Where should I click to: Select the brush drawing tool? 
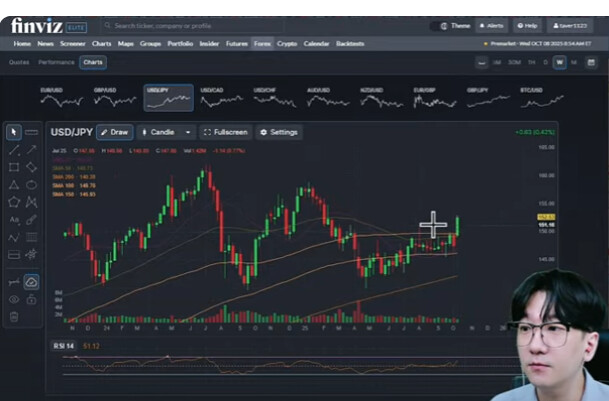pos(31,220)
